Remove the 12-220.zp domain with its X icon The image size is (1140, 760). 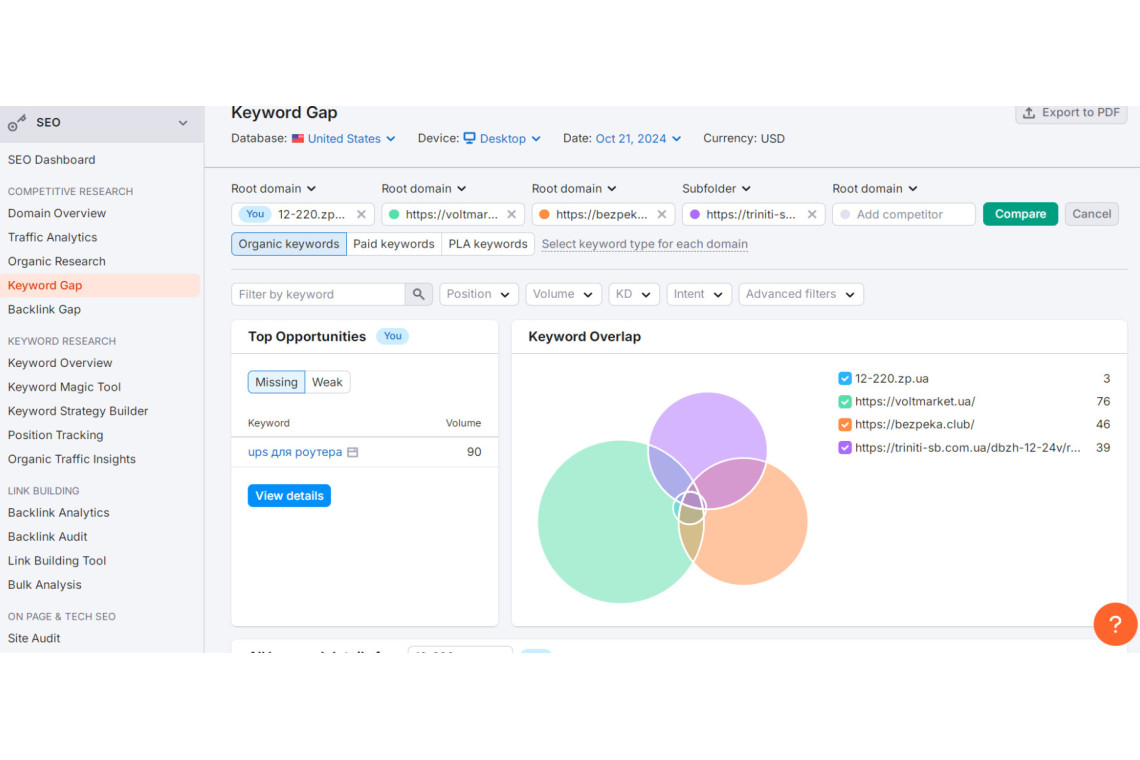click(x=361, y=215)
